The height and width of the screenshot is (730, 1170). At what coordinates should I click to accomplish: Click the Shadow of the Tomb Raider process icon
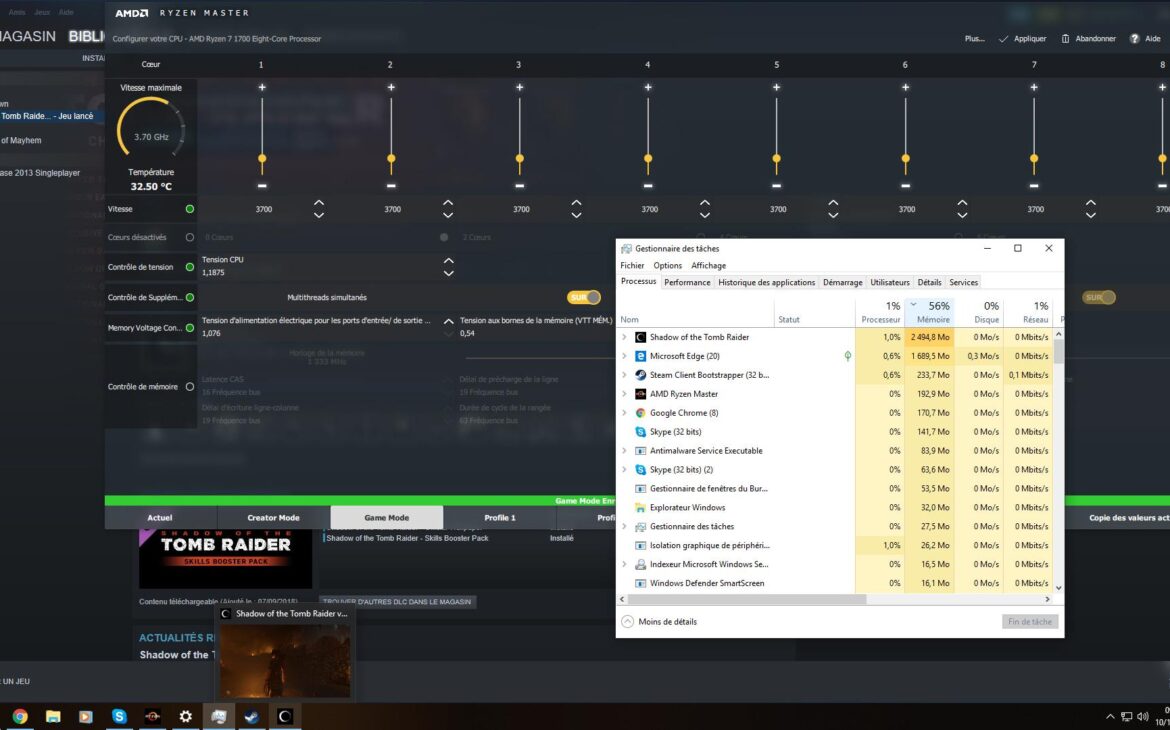pyautogui.click(x=640, y=337)
